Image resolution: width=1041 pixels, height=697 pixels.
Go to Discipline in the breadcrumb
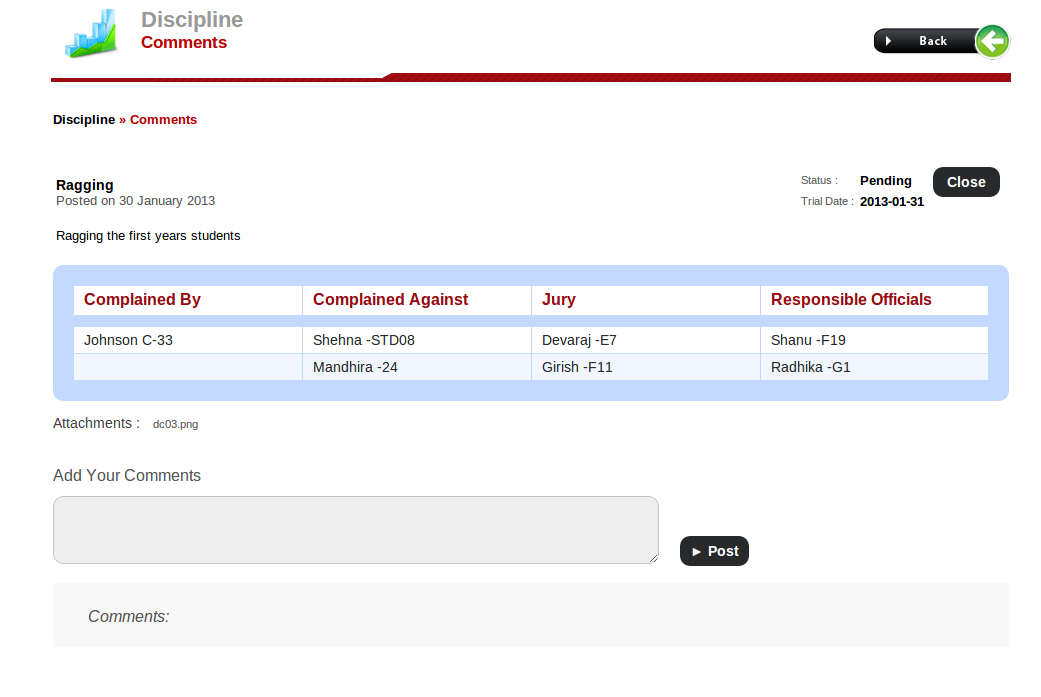tap(84, 120)
